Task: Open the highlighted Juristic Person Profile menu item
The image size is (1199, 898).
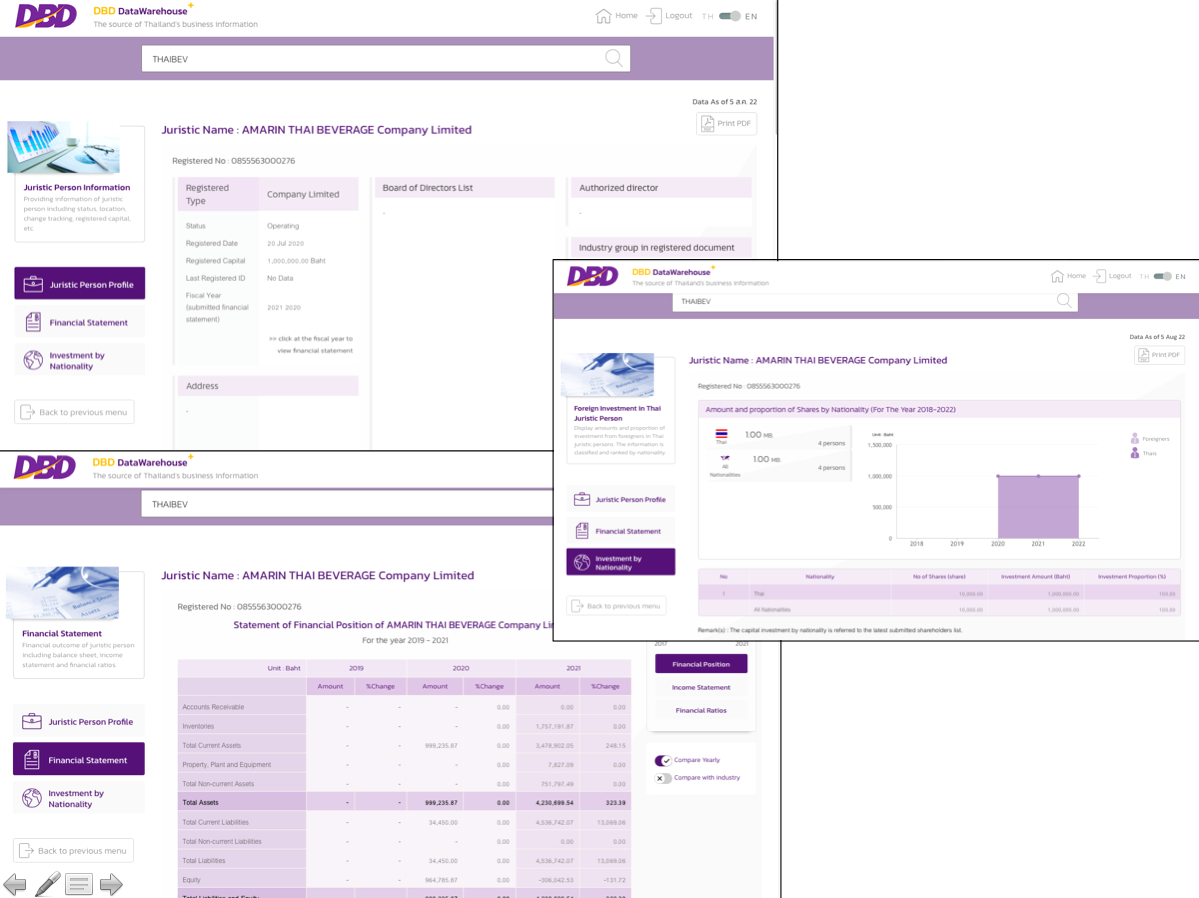Action: 80,284
